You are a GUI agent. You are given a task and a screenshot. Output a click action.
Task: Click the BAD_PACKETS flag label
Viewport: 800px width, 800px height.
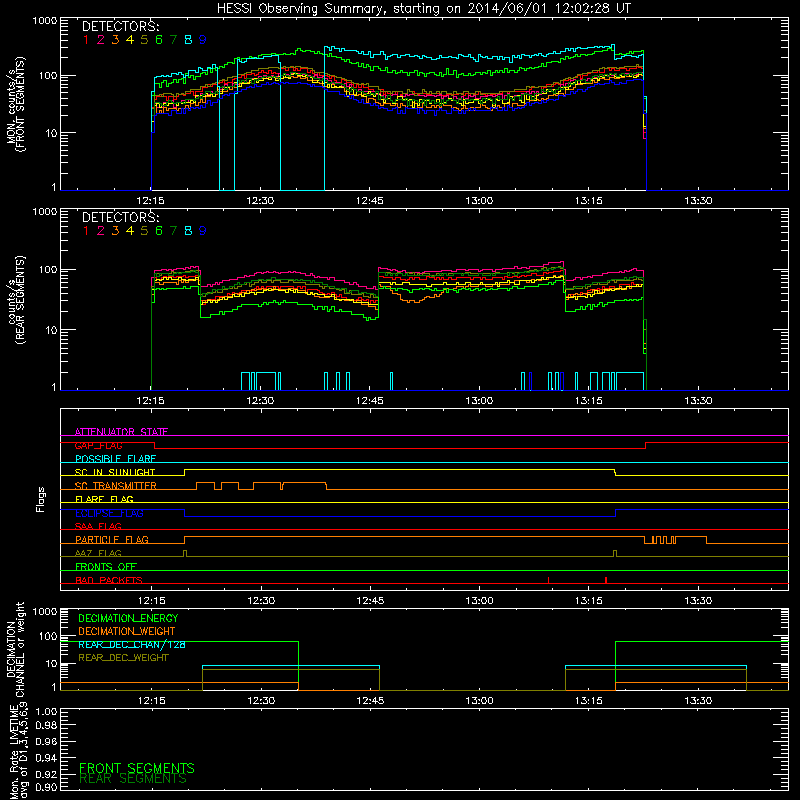coord(109,580)
